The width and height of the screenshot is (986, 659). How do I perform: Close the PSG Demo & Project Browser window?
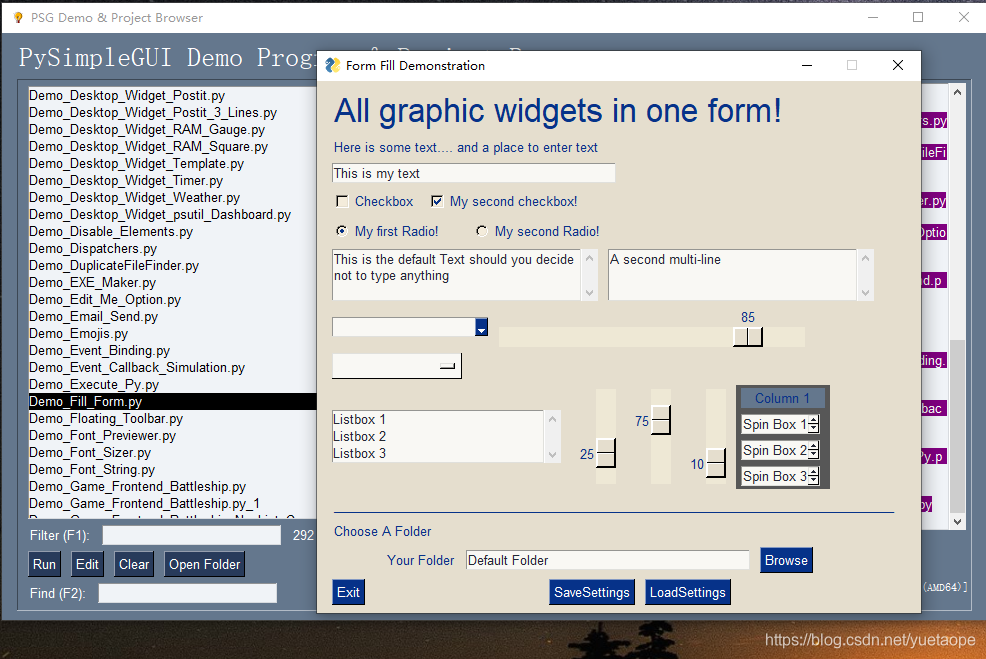(963, 18)
